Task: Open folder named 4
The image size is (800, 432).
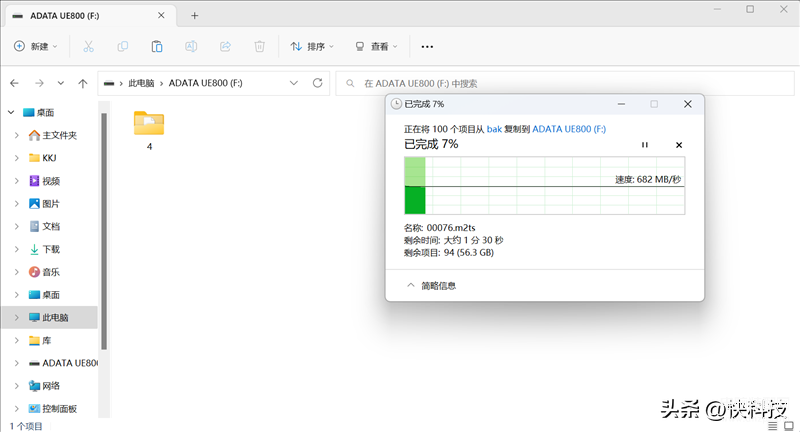Action: (149, 130)
